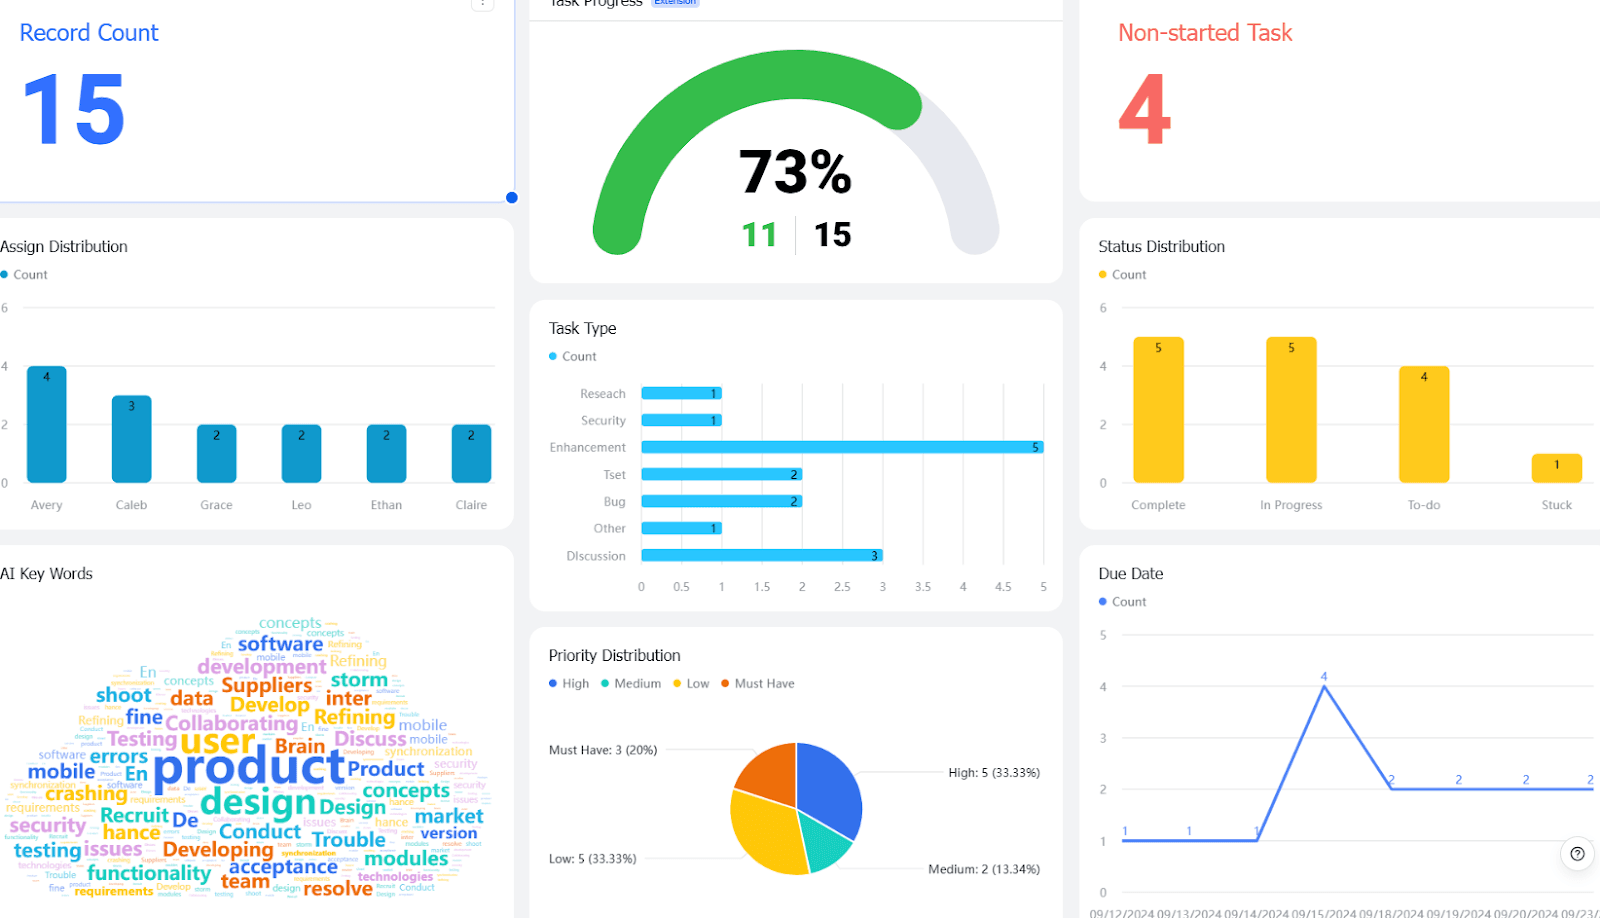This screenshot has height=918, width=1600.
Task: Toggle Count legend in Due Date chart
Action: pyautogui.click(x=1123, y=602)
